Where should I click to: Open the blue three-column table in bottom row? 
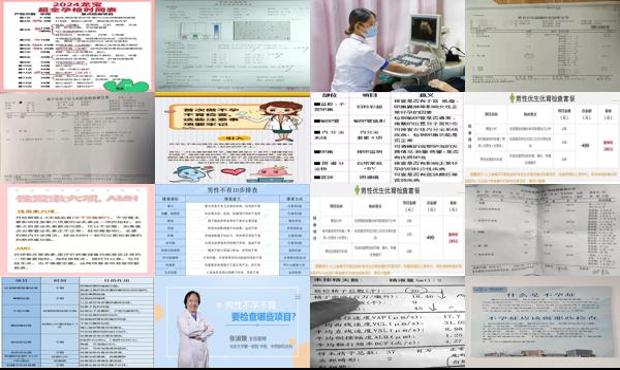tap(78, 322)
